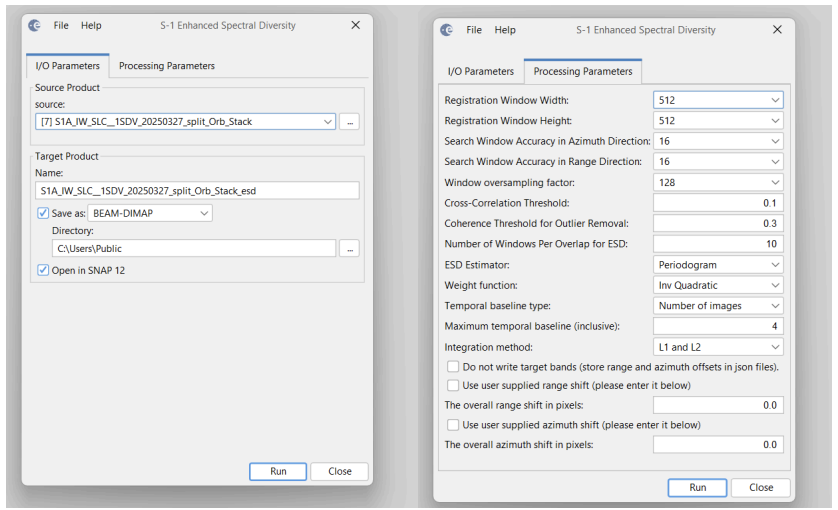838x510 pixels.
Task: Open Search Window Accuracy in Range dropdown
Action: [x=718, y=161]
